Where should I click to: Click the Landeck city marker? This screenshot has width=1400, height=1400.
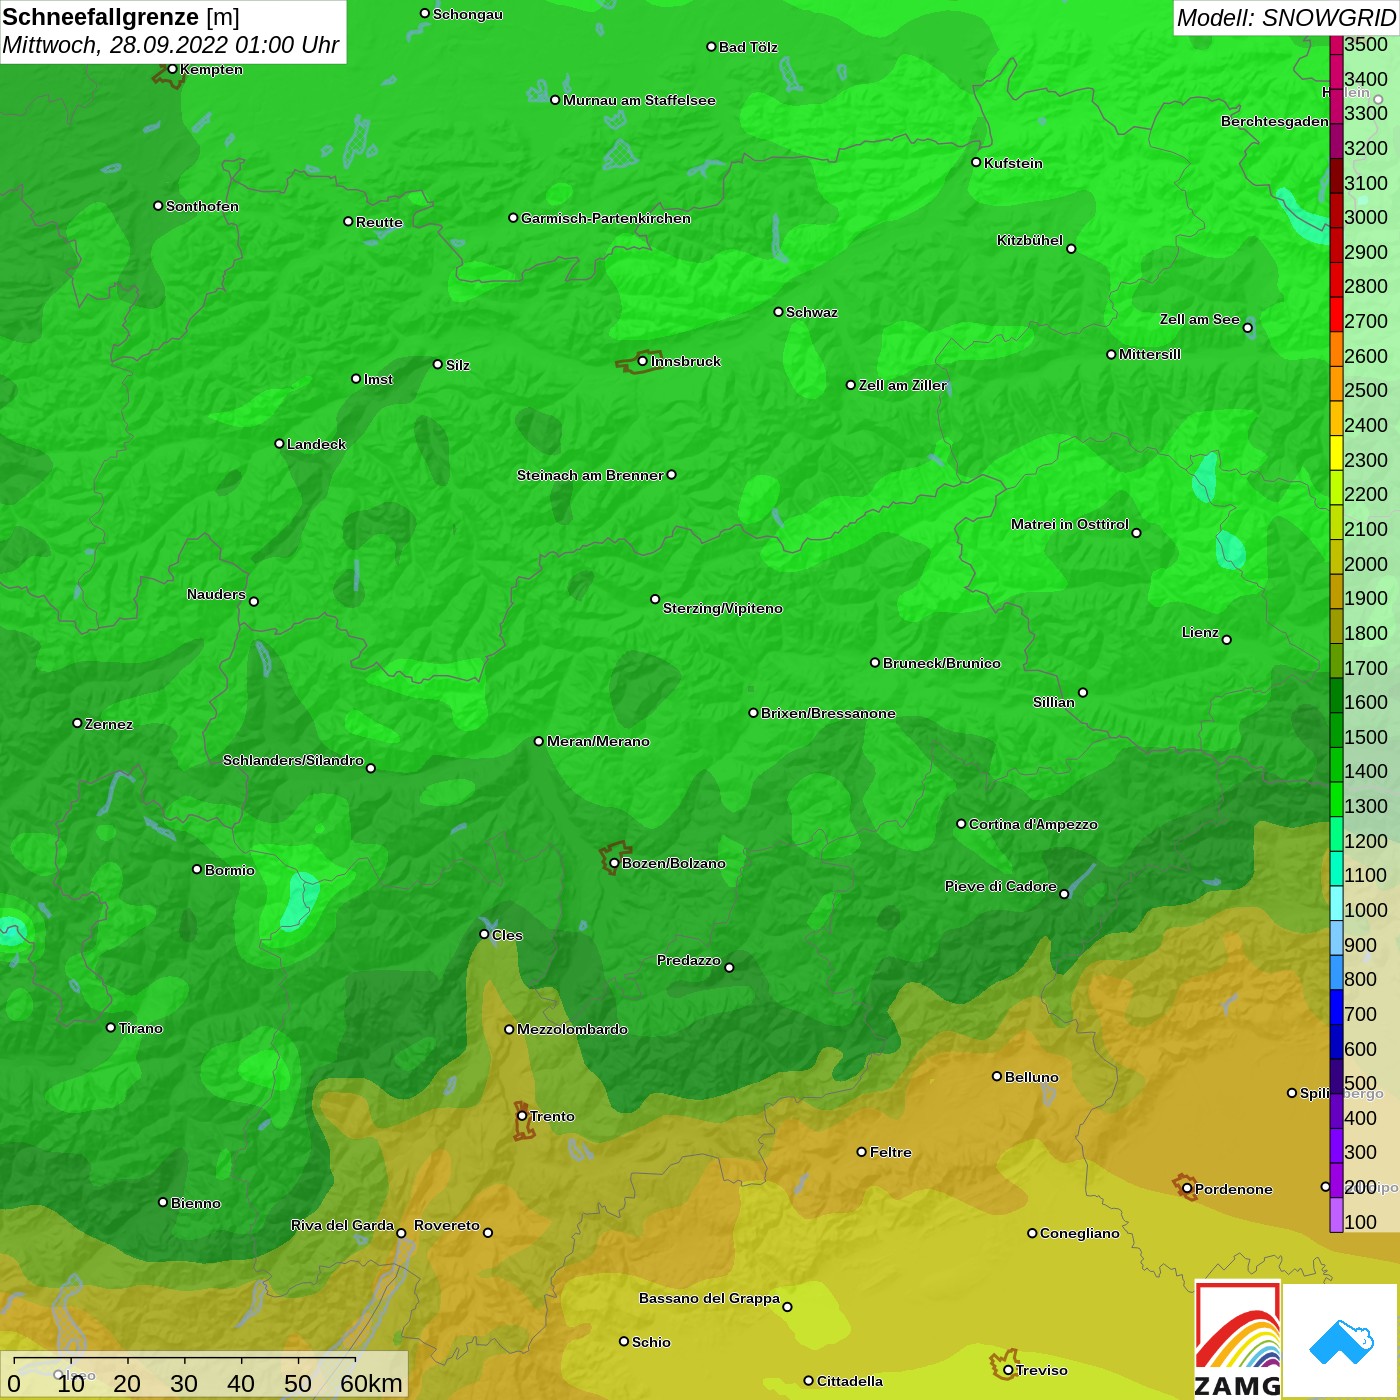(x=279, y=443)
